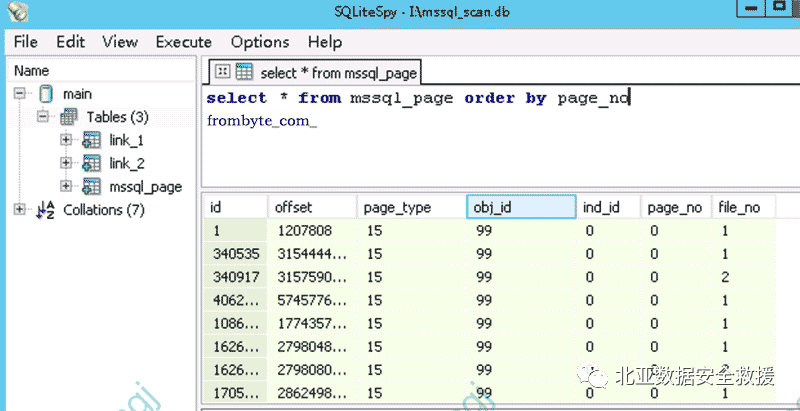Click the small square icon on query tab
This screenshot has width=800, height=411.
(x=221, y=71)
